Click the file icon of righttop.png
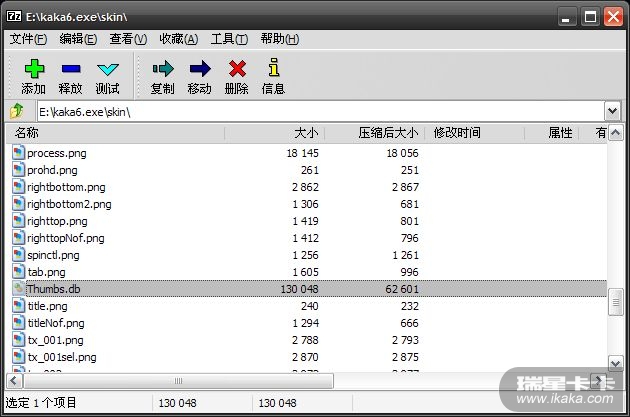This screenshot has width=630, height=417. [18, 221]
